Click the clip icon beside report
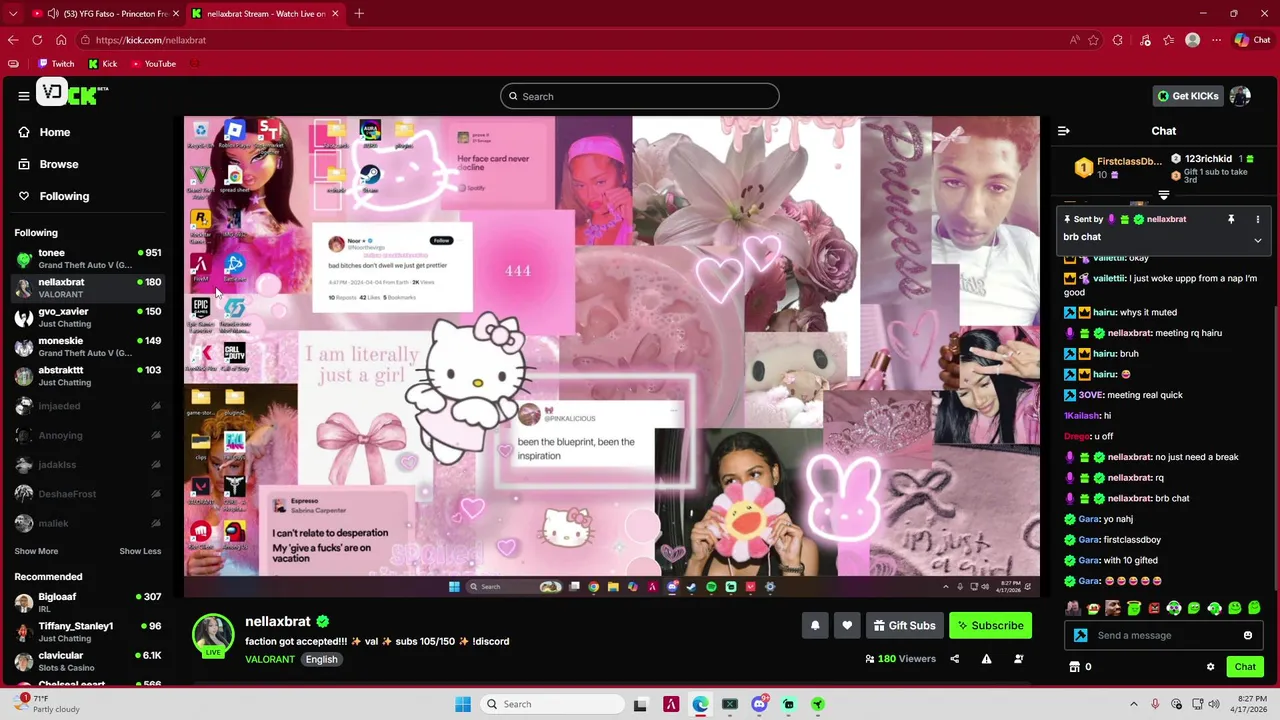This screenshot has width=1280, height=720. tap(1018, 659)
